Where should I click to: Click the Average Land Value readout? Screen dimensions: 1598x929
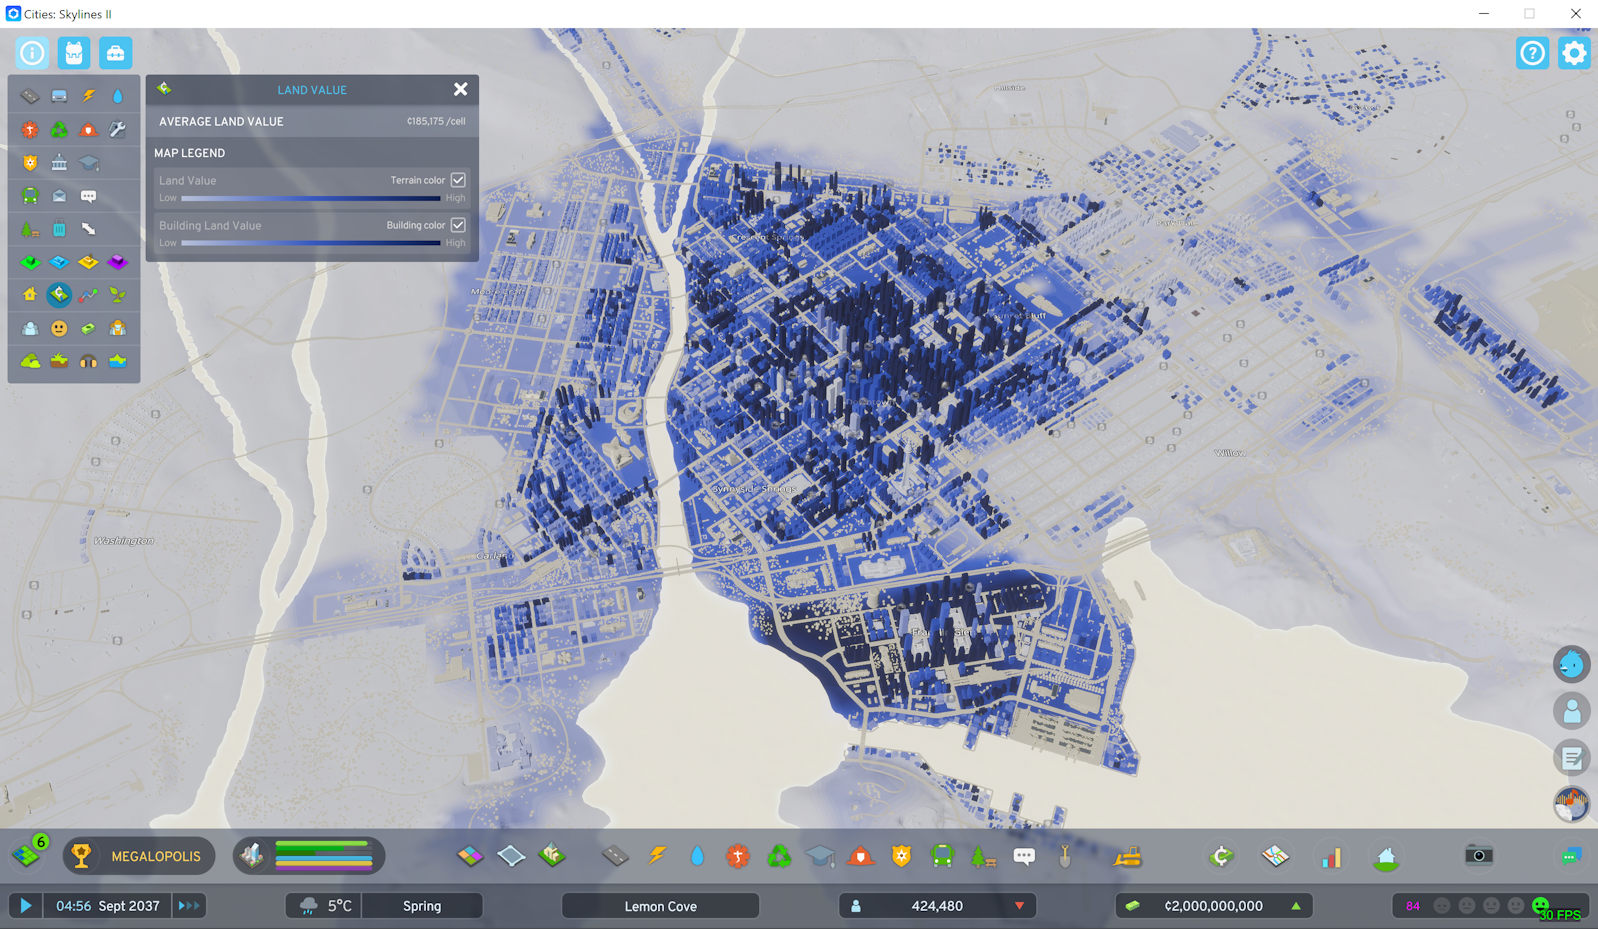point(312,121)
